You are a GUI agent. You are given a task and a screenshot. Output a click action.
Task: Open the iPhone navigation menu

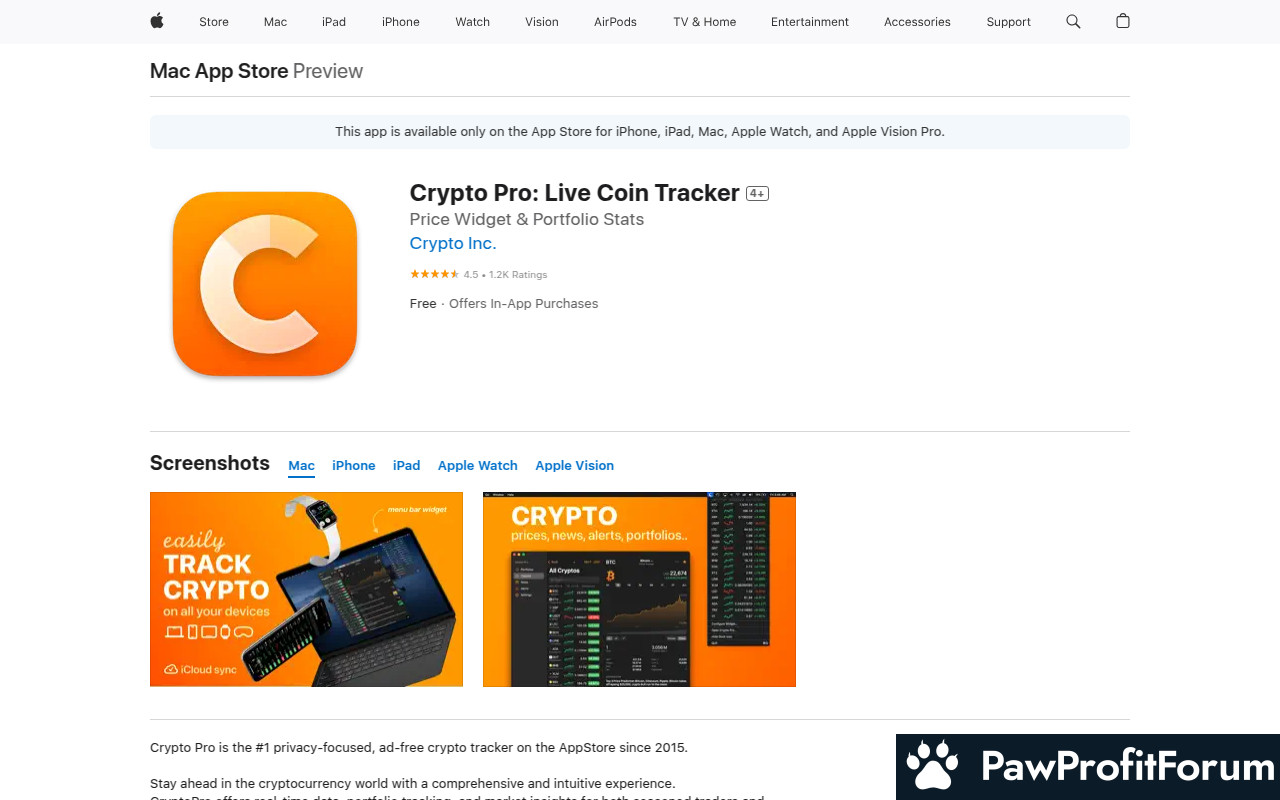pyautogui.click(x=401, y=22)
